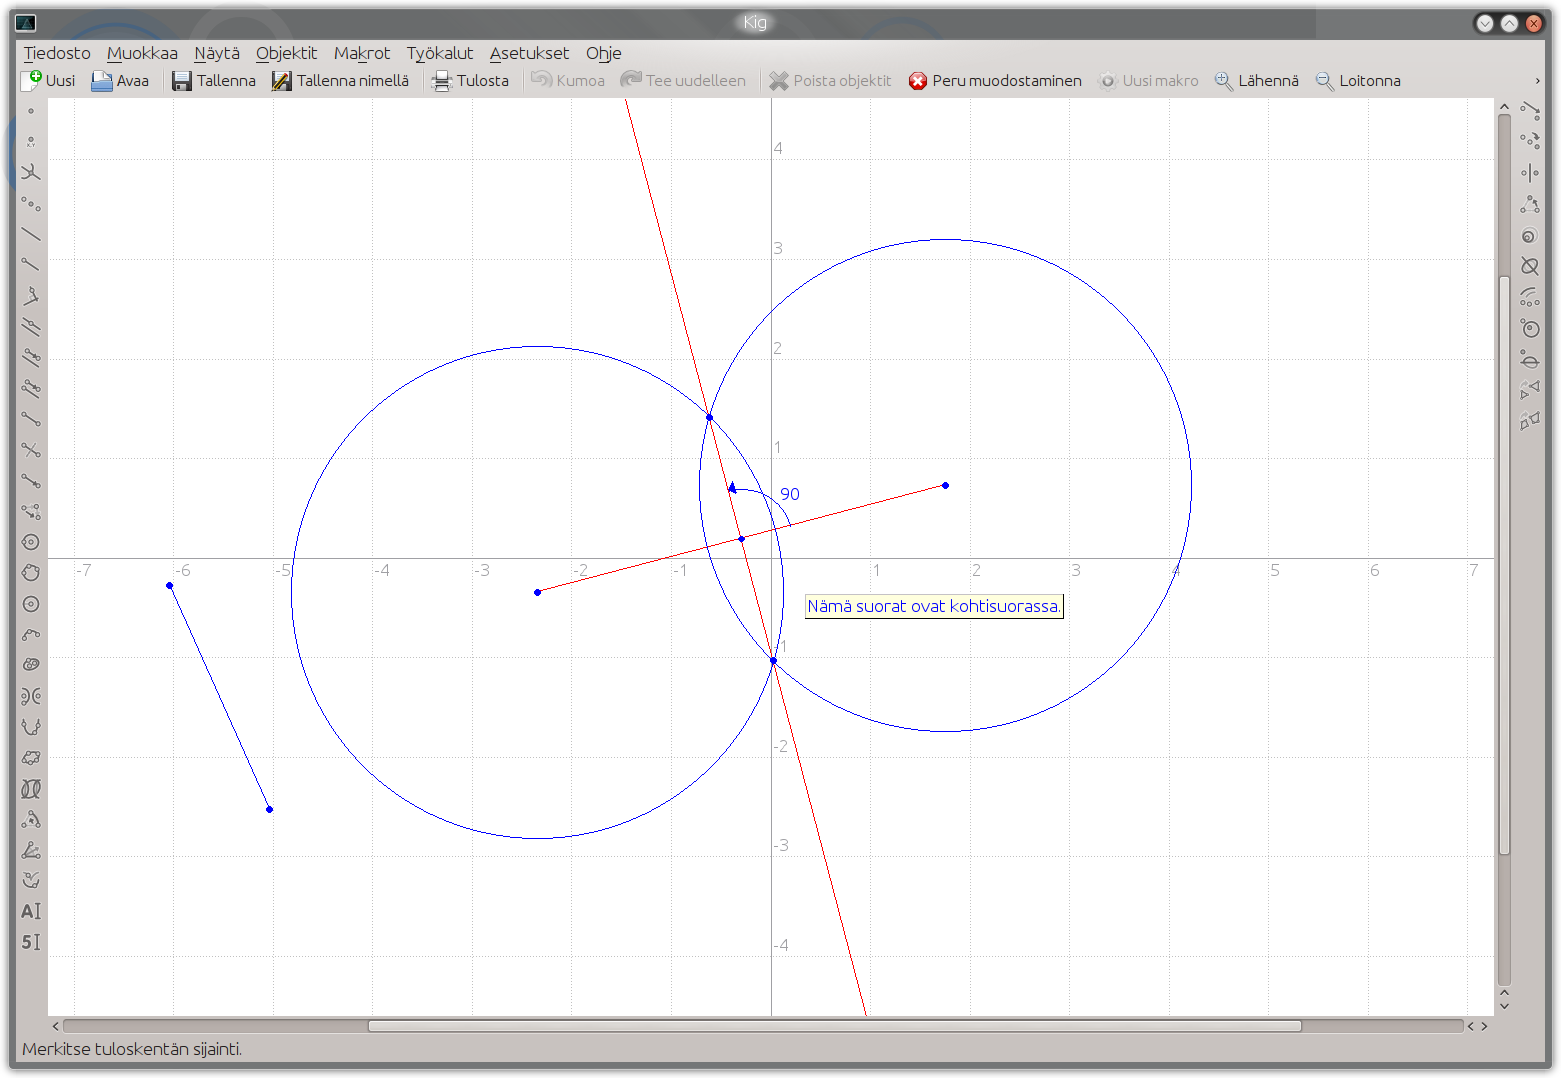Click Tallenna nimellä (save as)
Viewport: 1561px width, 1078px height.
pos(341,81)
